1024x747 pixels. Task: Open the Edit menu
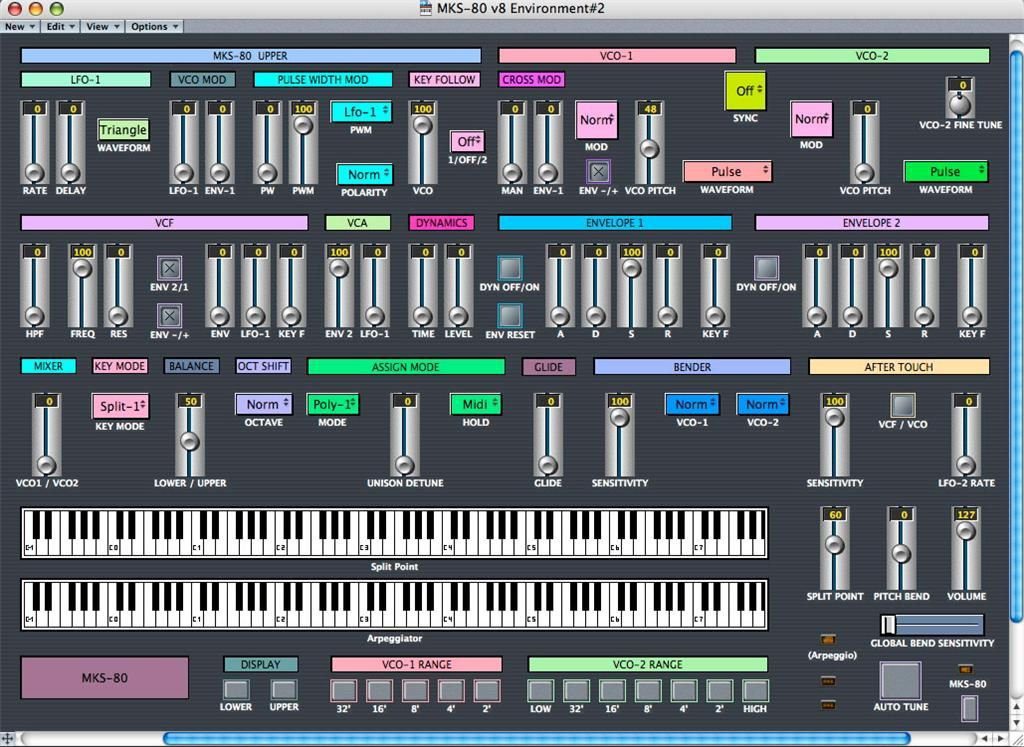[x=60, y=26]
